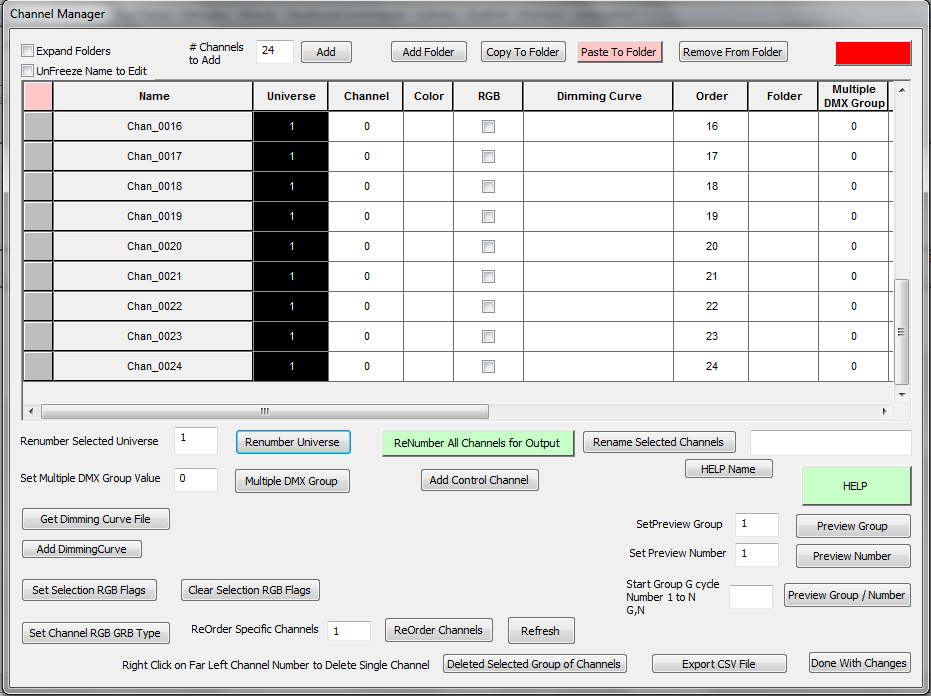Click the red color swatch at top right
This screenshot has width=931, height=696.
pyautogui.click(x=872, y=53)
